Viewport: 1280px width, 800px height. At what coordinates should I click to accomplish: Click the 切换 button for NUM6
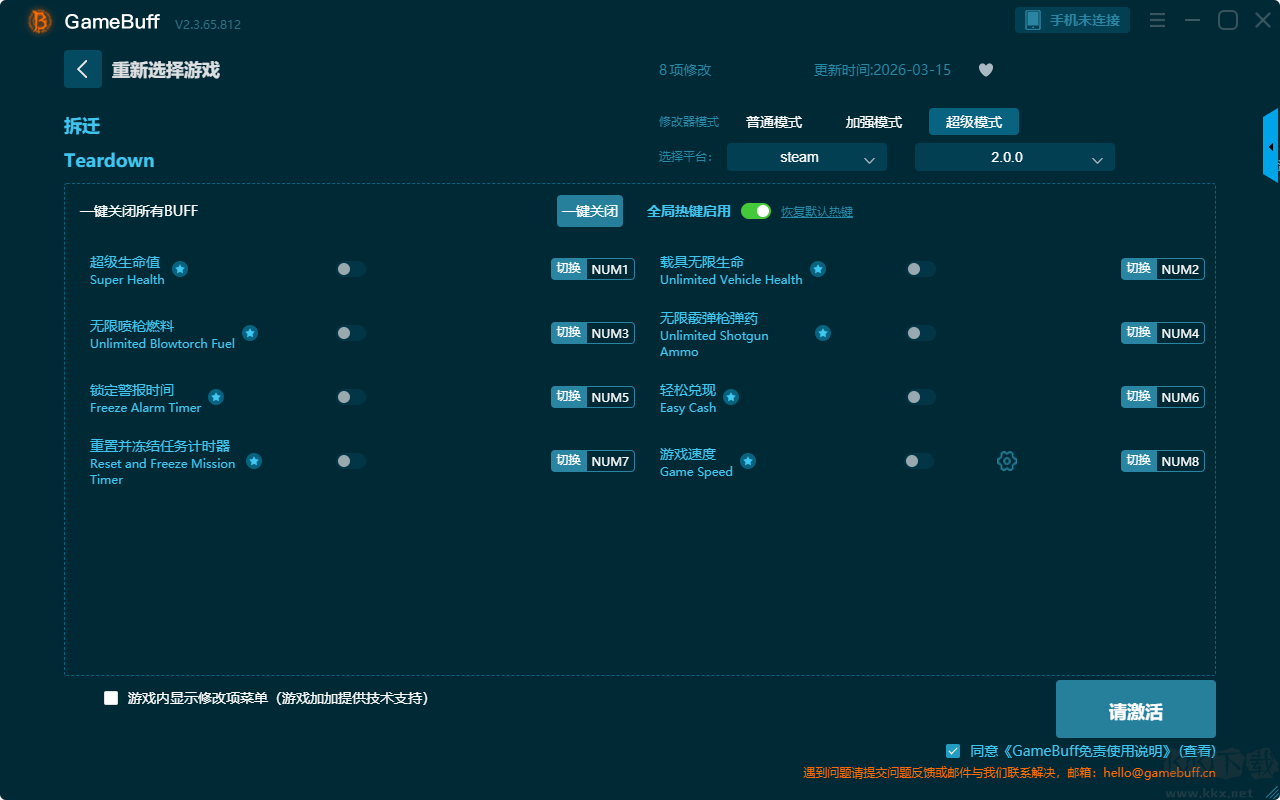pyautogui.click(x=1138, y=397)
